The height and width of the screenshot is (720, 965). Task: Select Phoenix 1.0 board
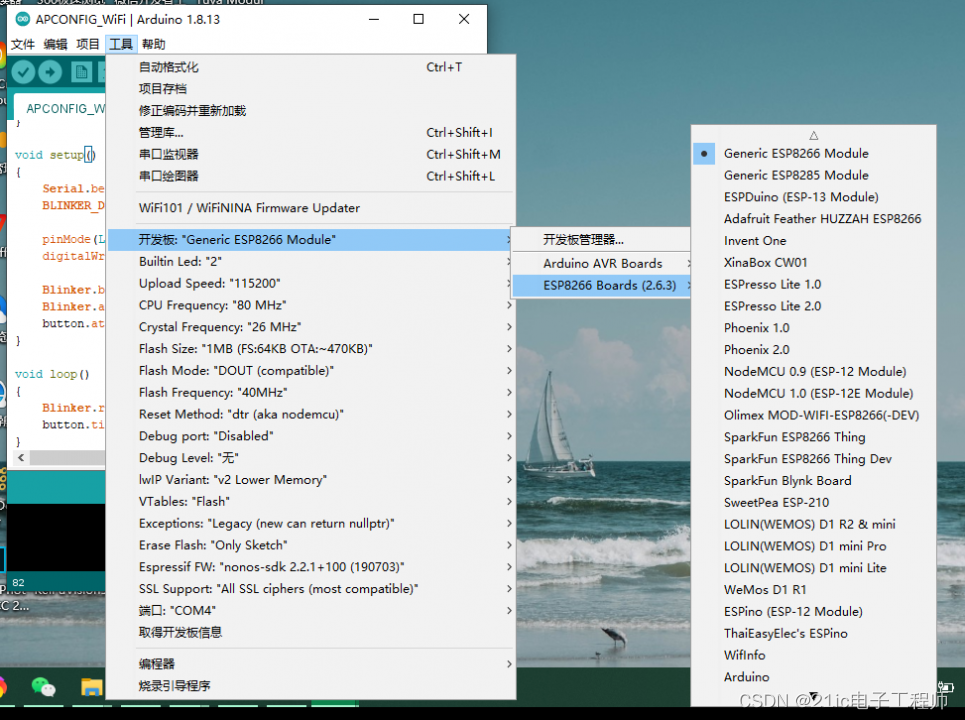814,328
